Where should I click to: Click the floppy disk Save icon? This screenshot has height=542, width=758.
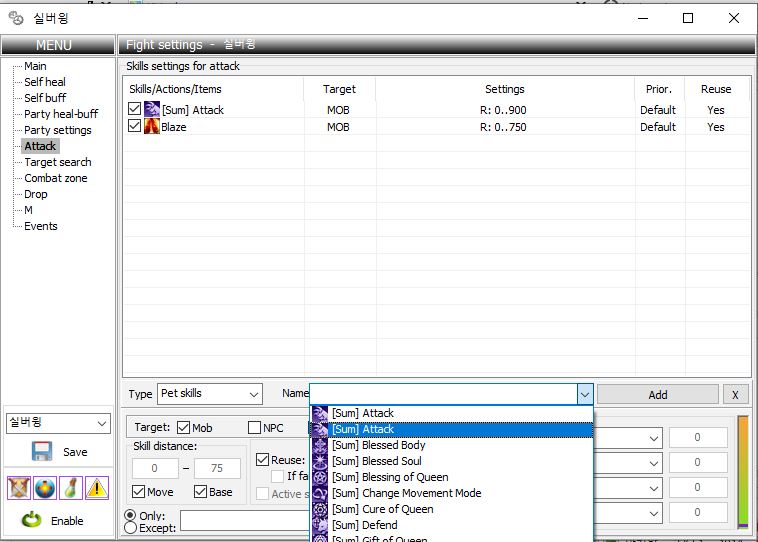(x=41, y=452)
